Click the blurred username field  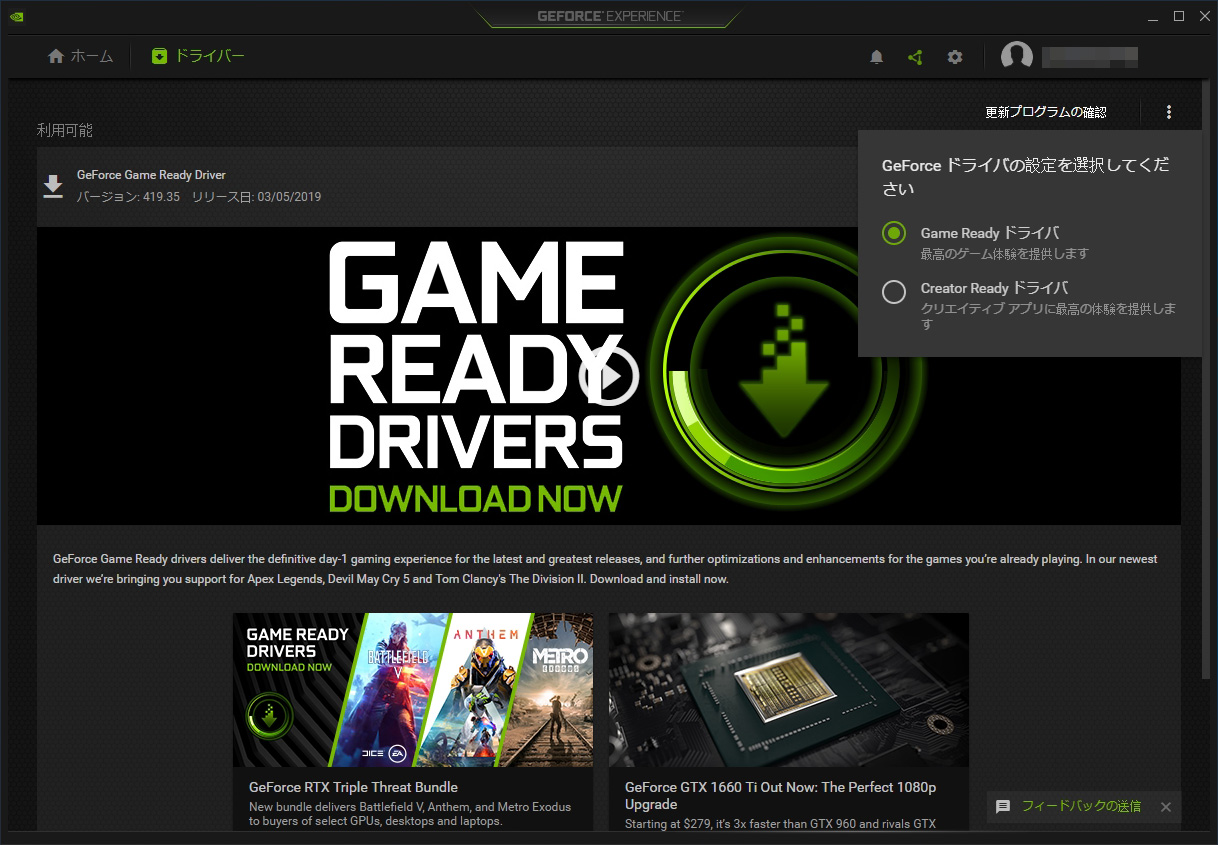[x=1090, y=57]
